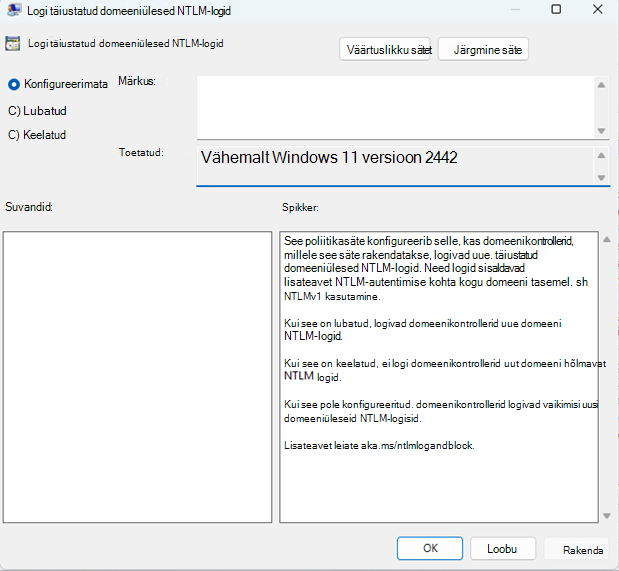The image size is (619, 571).
Task: Cancel with the Loobu button
Action: coord(503,548)
